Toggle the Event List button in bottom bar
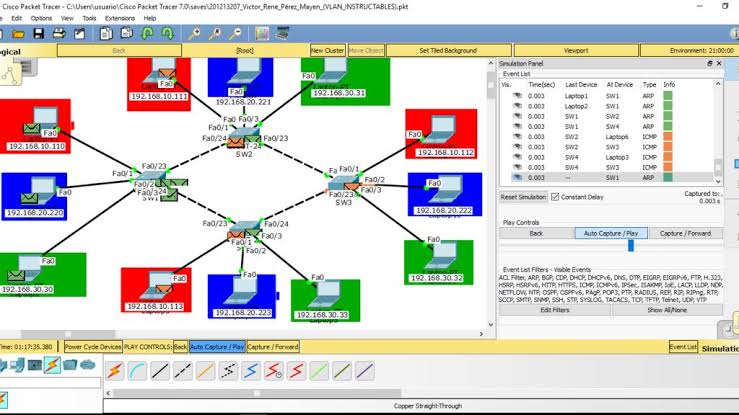 point(683,347)
